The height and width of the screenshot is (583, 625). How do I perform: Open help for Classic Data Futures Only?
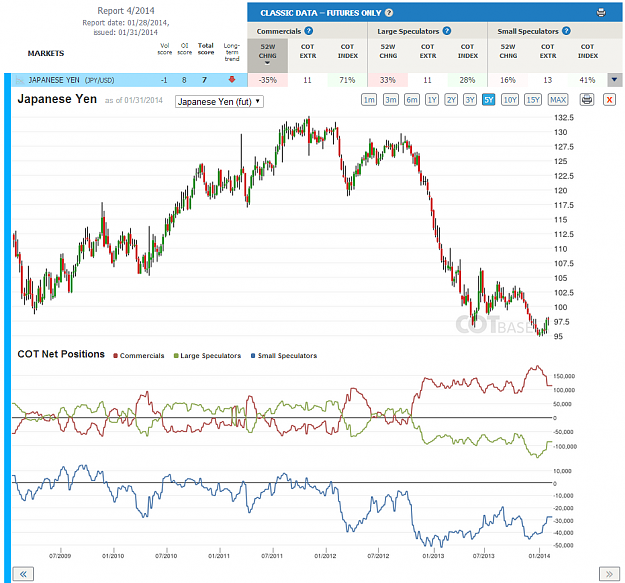389,13
